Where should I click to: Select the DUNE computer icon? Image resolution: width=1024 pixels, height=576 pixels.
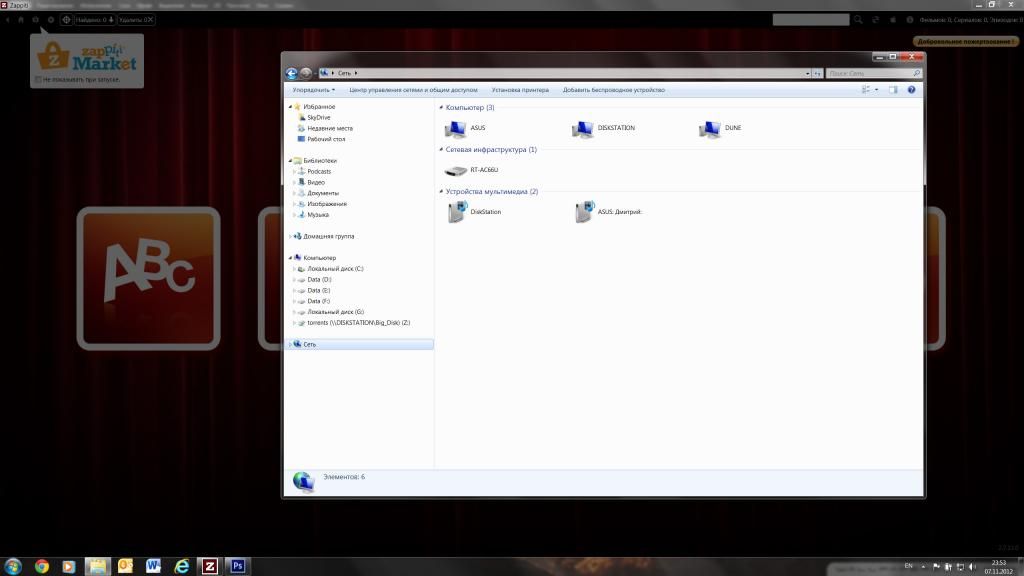(720, 128)
